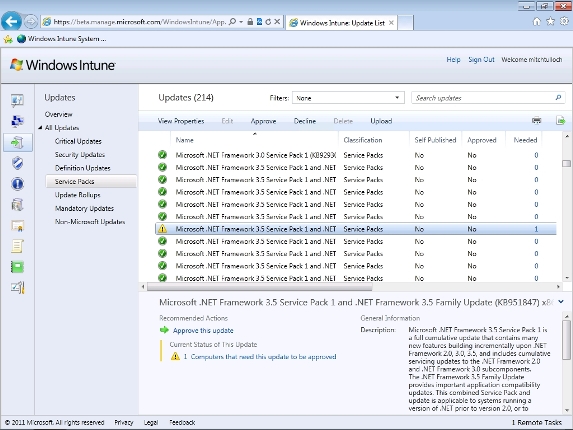
Task: Open the System Overview sidebar icon
Action: click(x=17, y=100)
